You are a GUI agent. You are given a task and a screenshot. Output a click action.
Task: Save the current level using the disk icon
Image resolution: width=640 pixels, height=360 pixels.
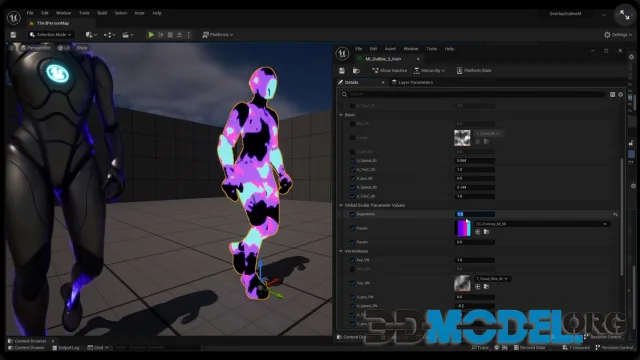(13, 35)
